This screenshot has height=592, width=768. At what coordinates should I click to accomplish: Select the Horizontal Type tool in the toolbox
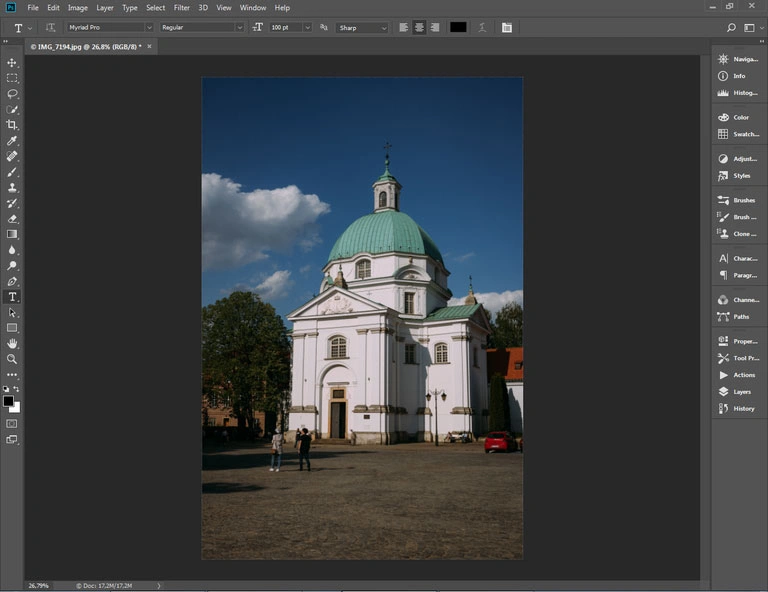point(12,297)
